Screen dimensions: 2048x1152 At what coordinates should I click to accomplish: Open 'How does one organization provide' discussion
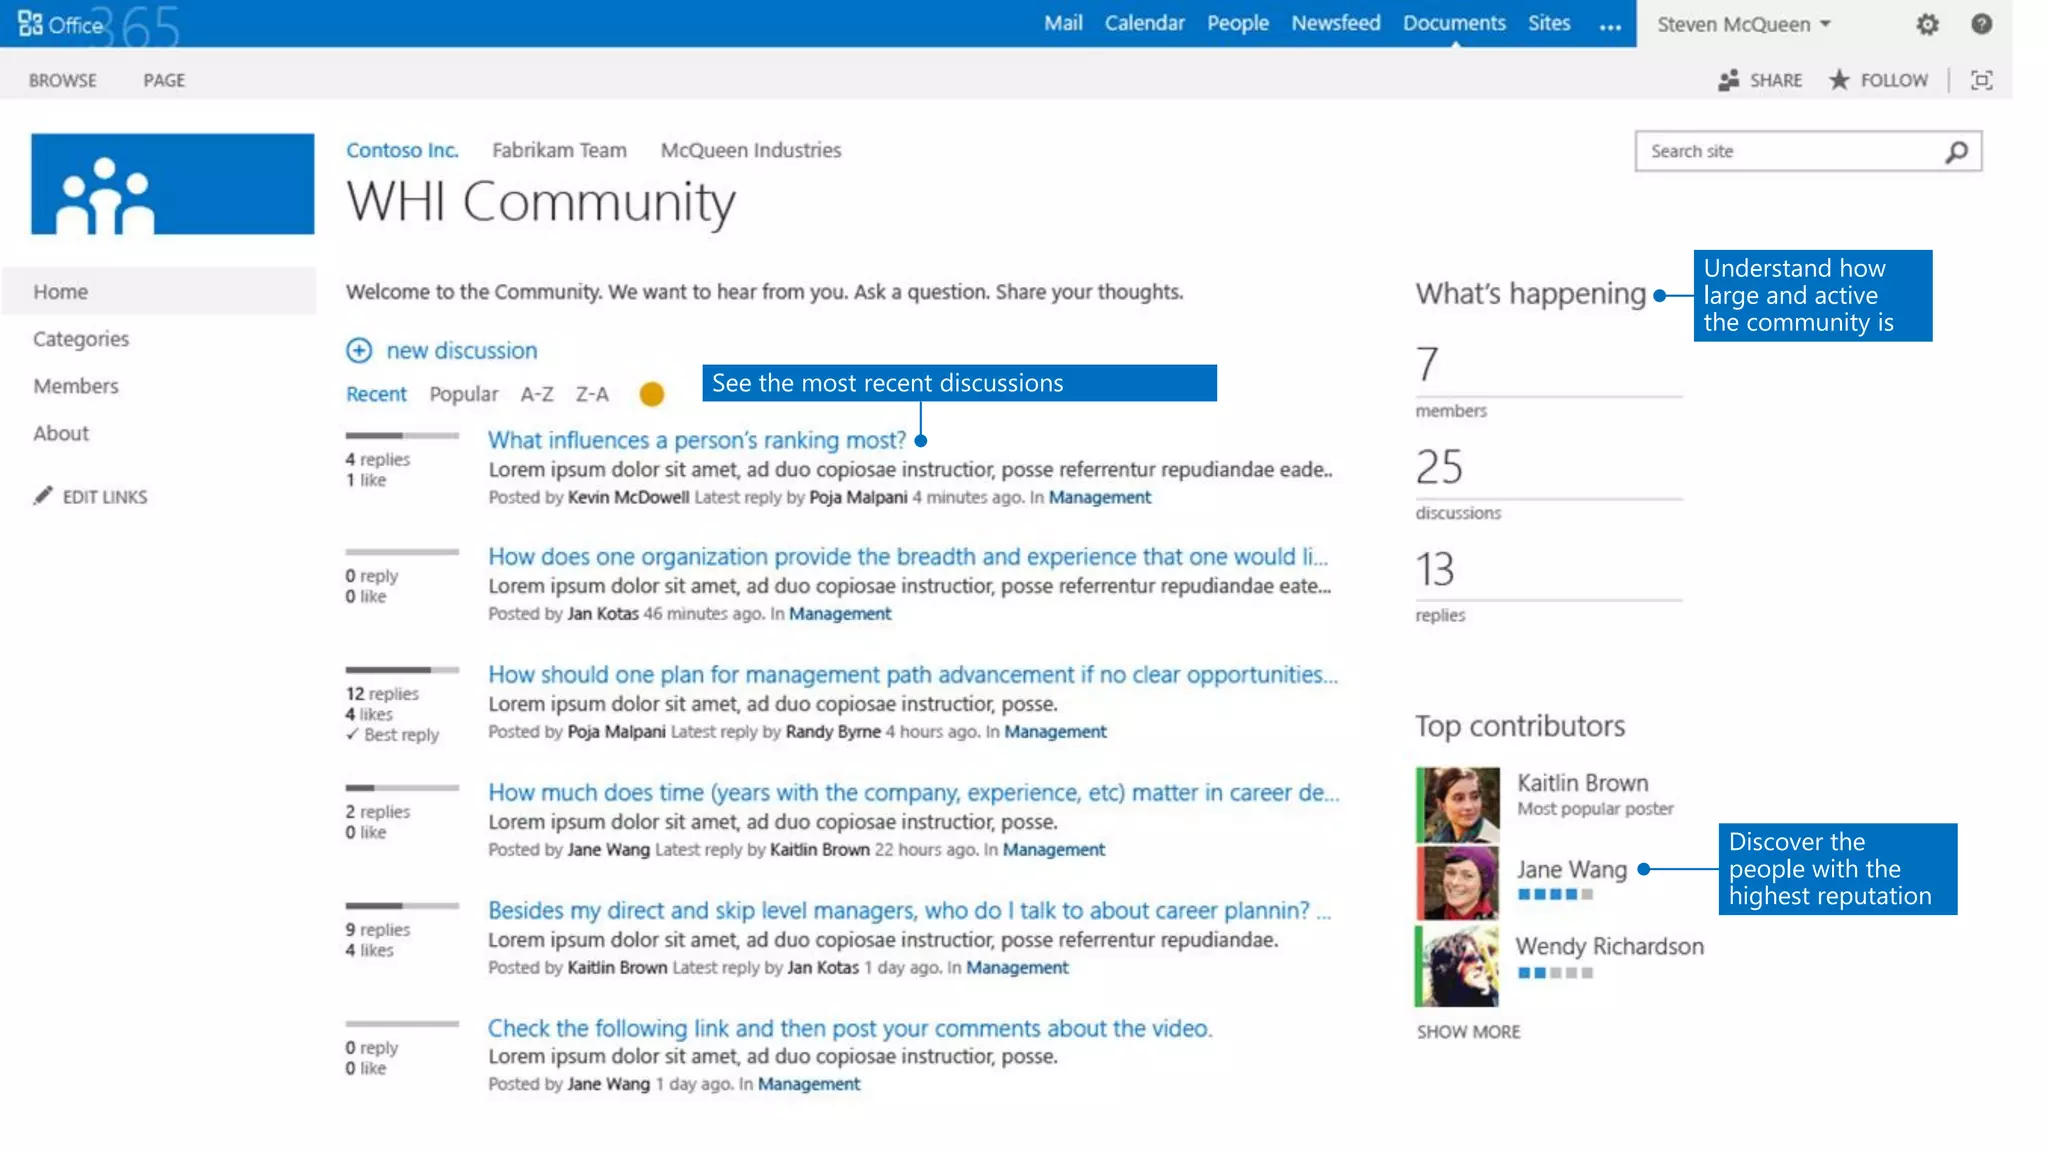[x=908, y=556]
